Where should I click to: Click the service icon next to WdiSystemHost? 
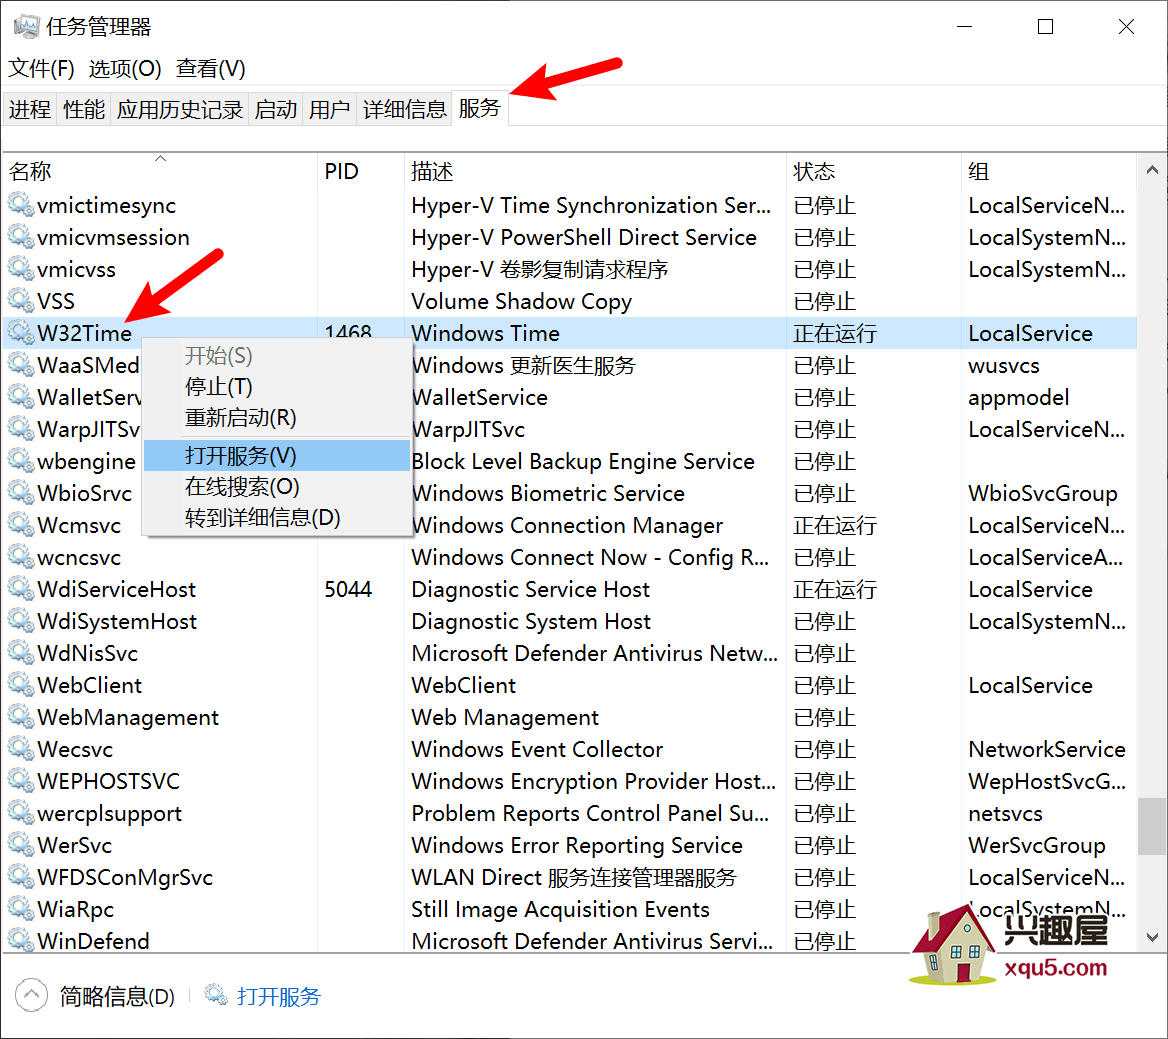21,621
